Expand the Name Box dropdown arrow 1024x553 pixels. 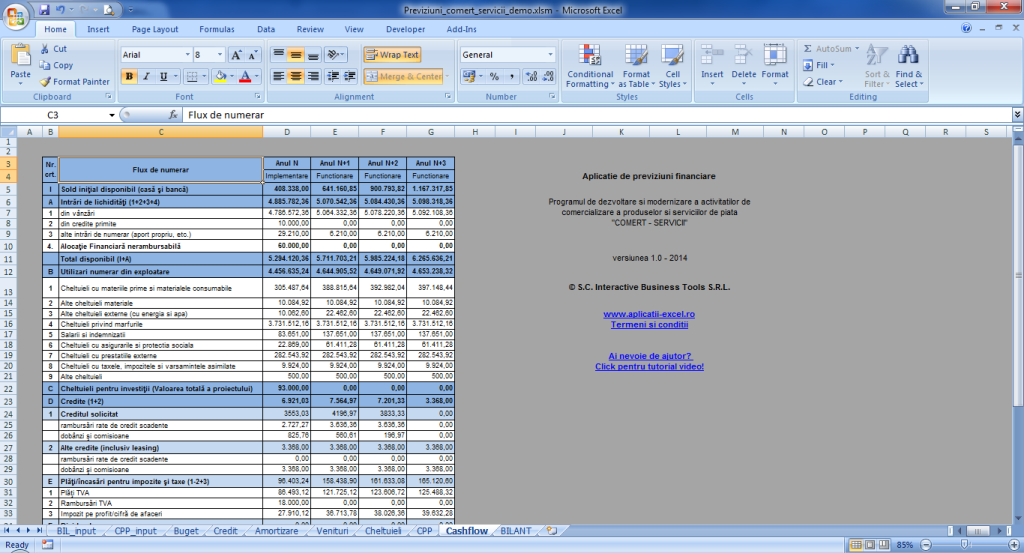point(112,115)
